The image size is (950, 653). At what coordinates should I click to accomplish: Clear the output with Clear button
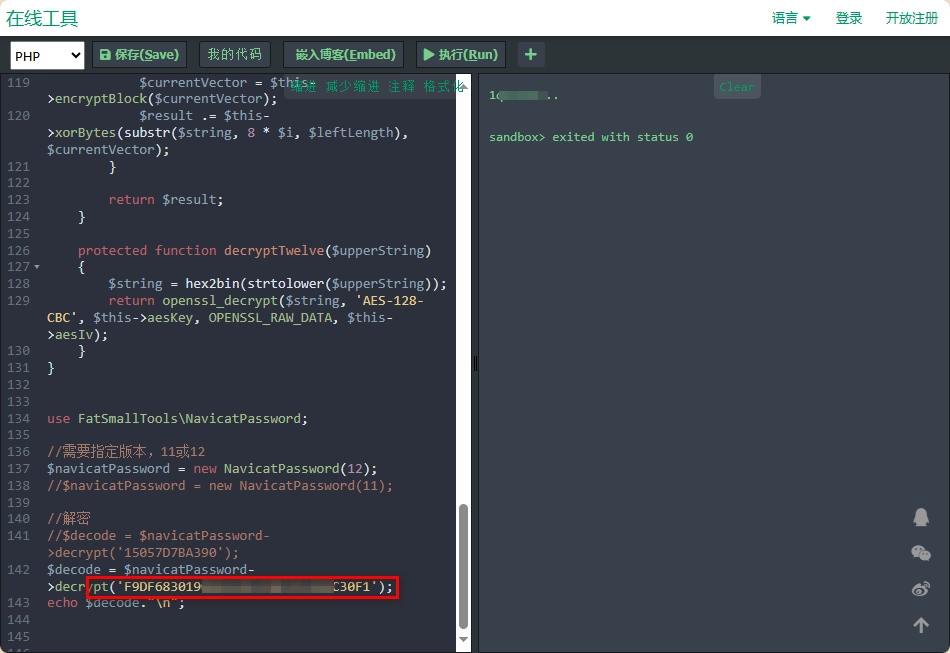click(737, 87)
